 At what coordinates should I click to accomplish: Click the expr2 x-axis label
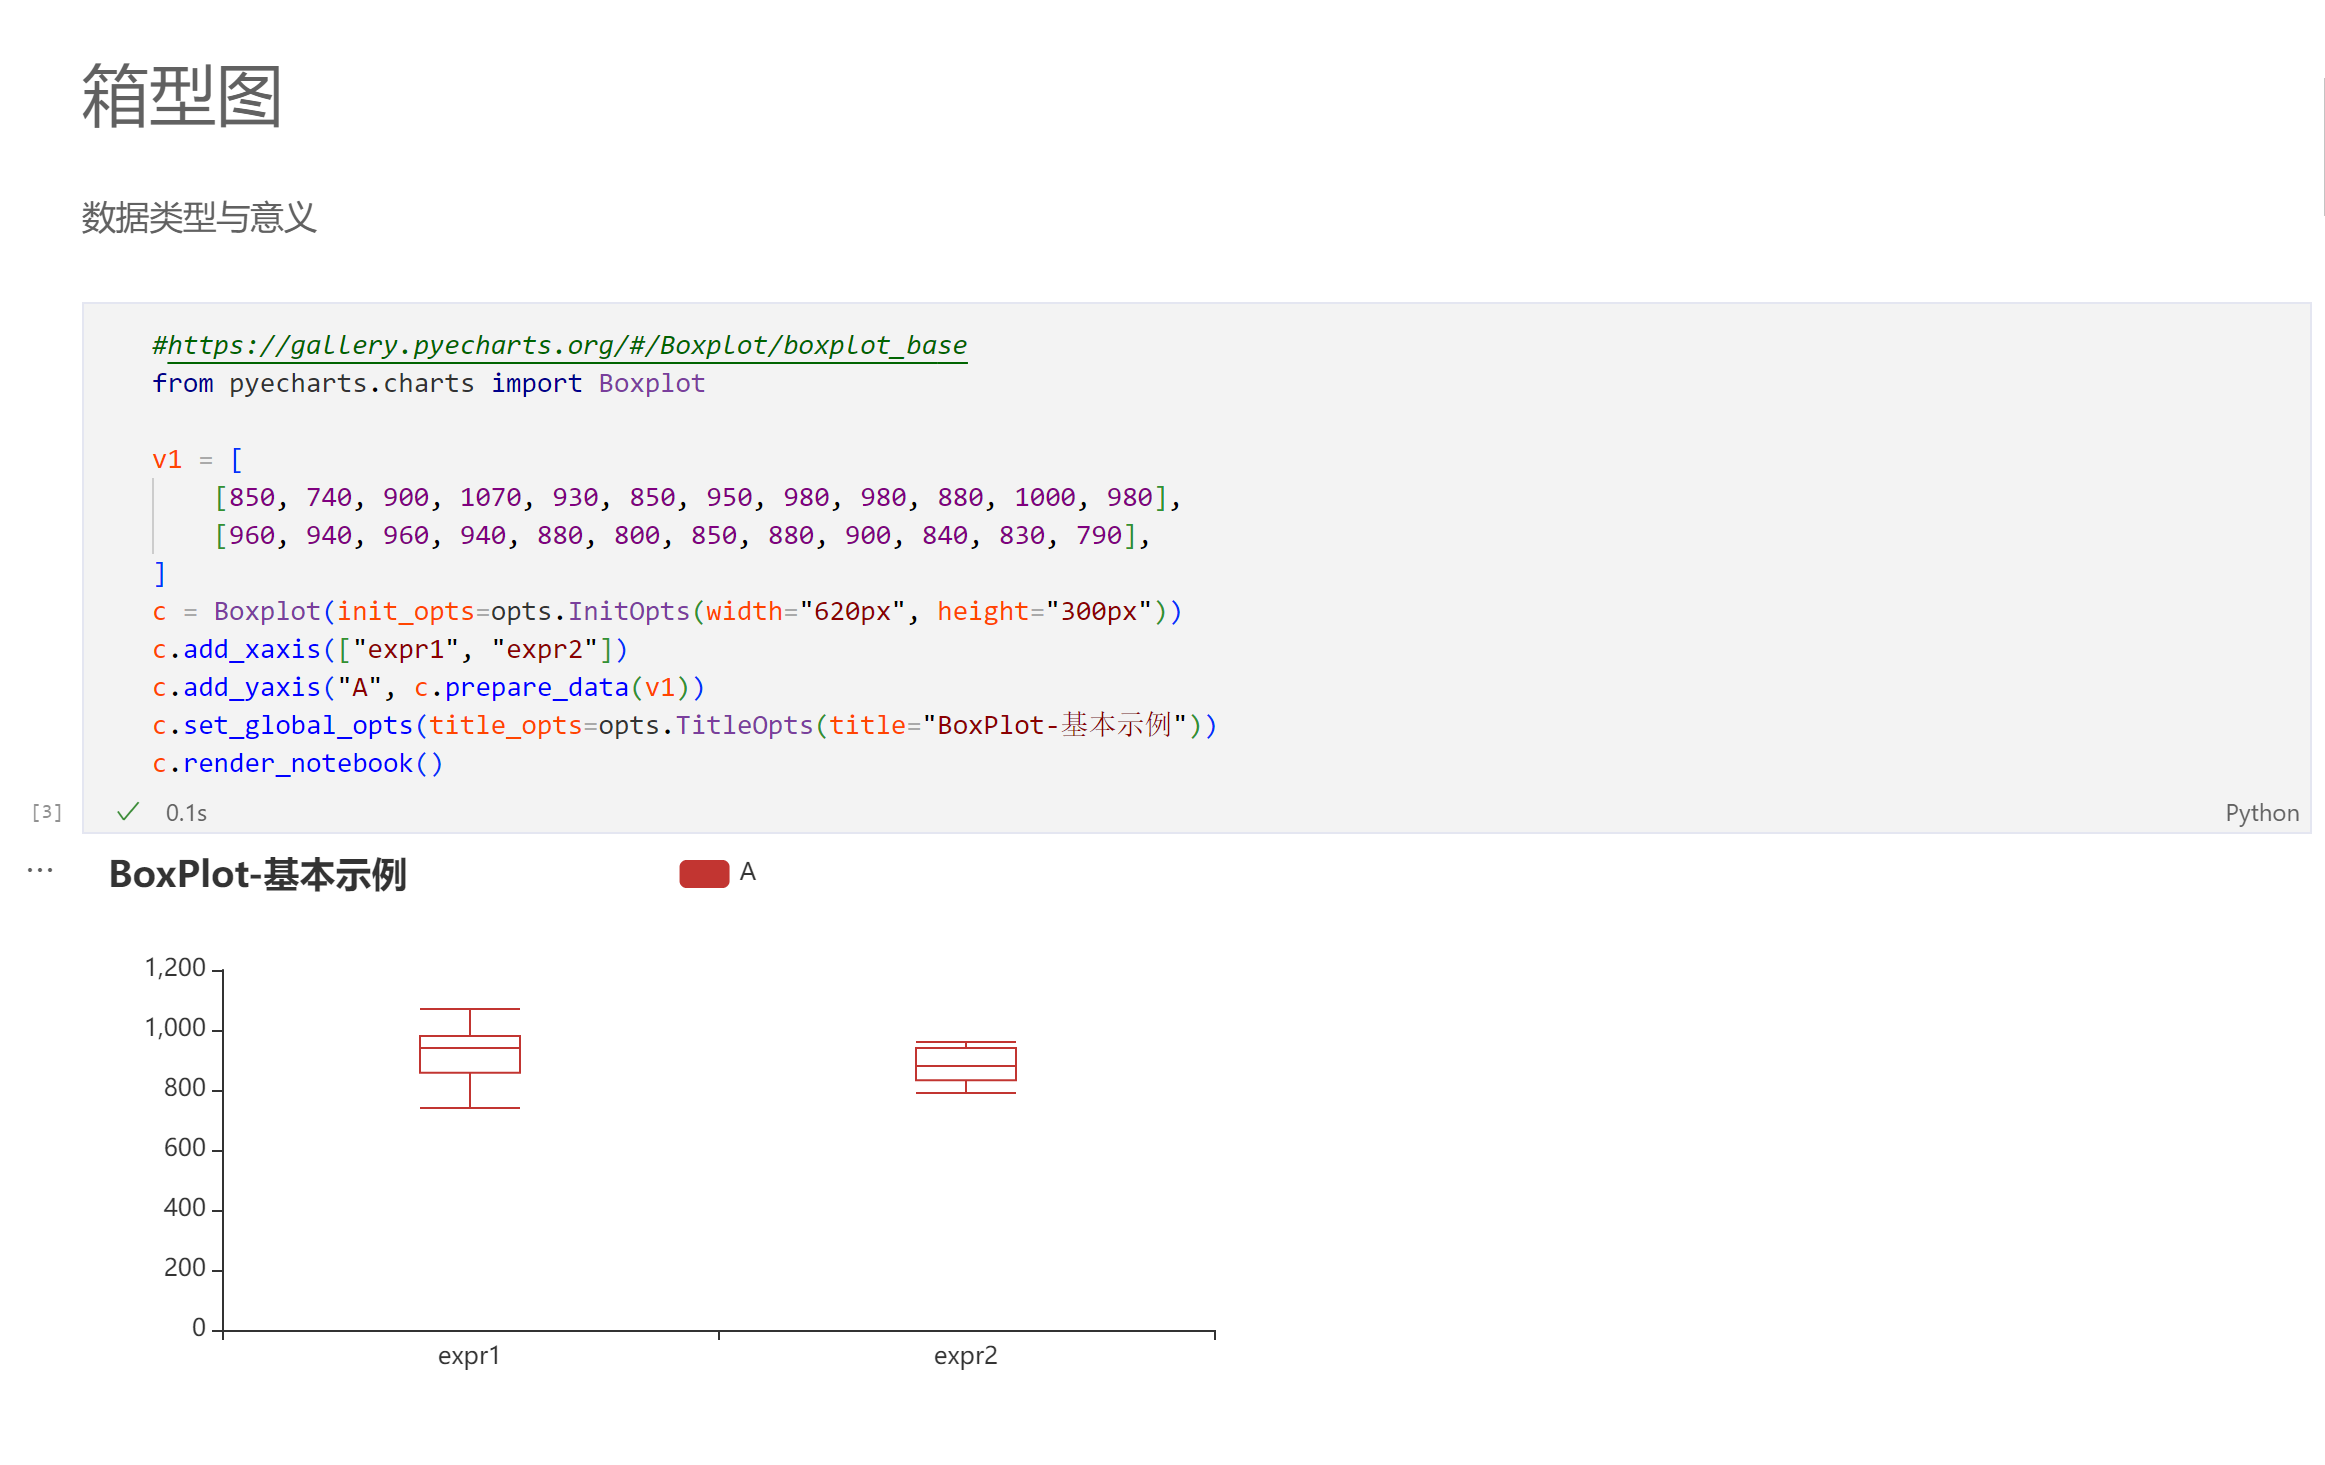[965, 1356]
